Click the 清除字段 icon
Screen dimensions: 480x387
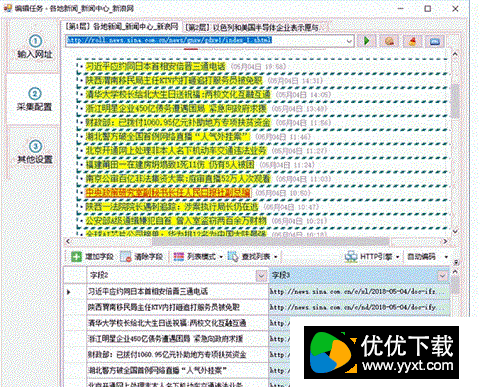[126, 256]
